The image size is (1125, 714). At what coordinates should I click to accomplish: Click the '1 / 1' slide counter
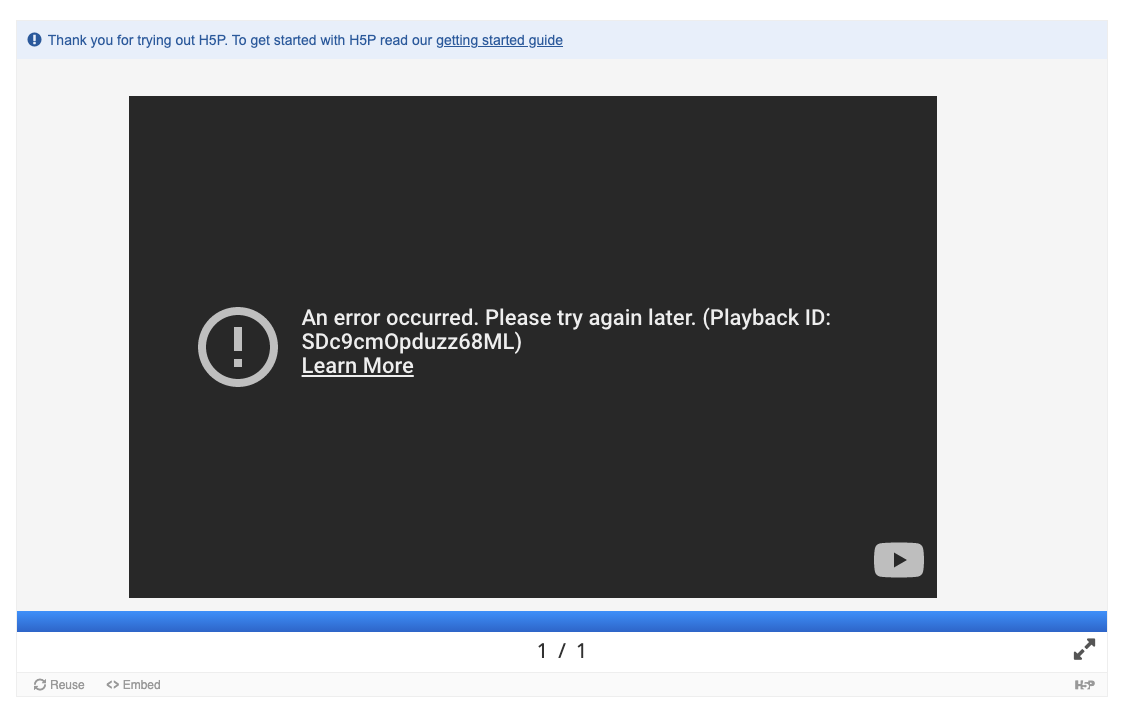(x=562, y=651)
